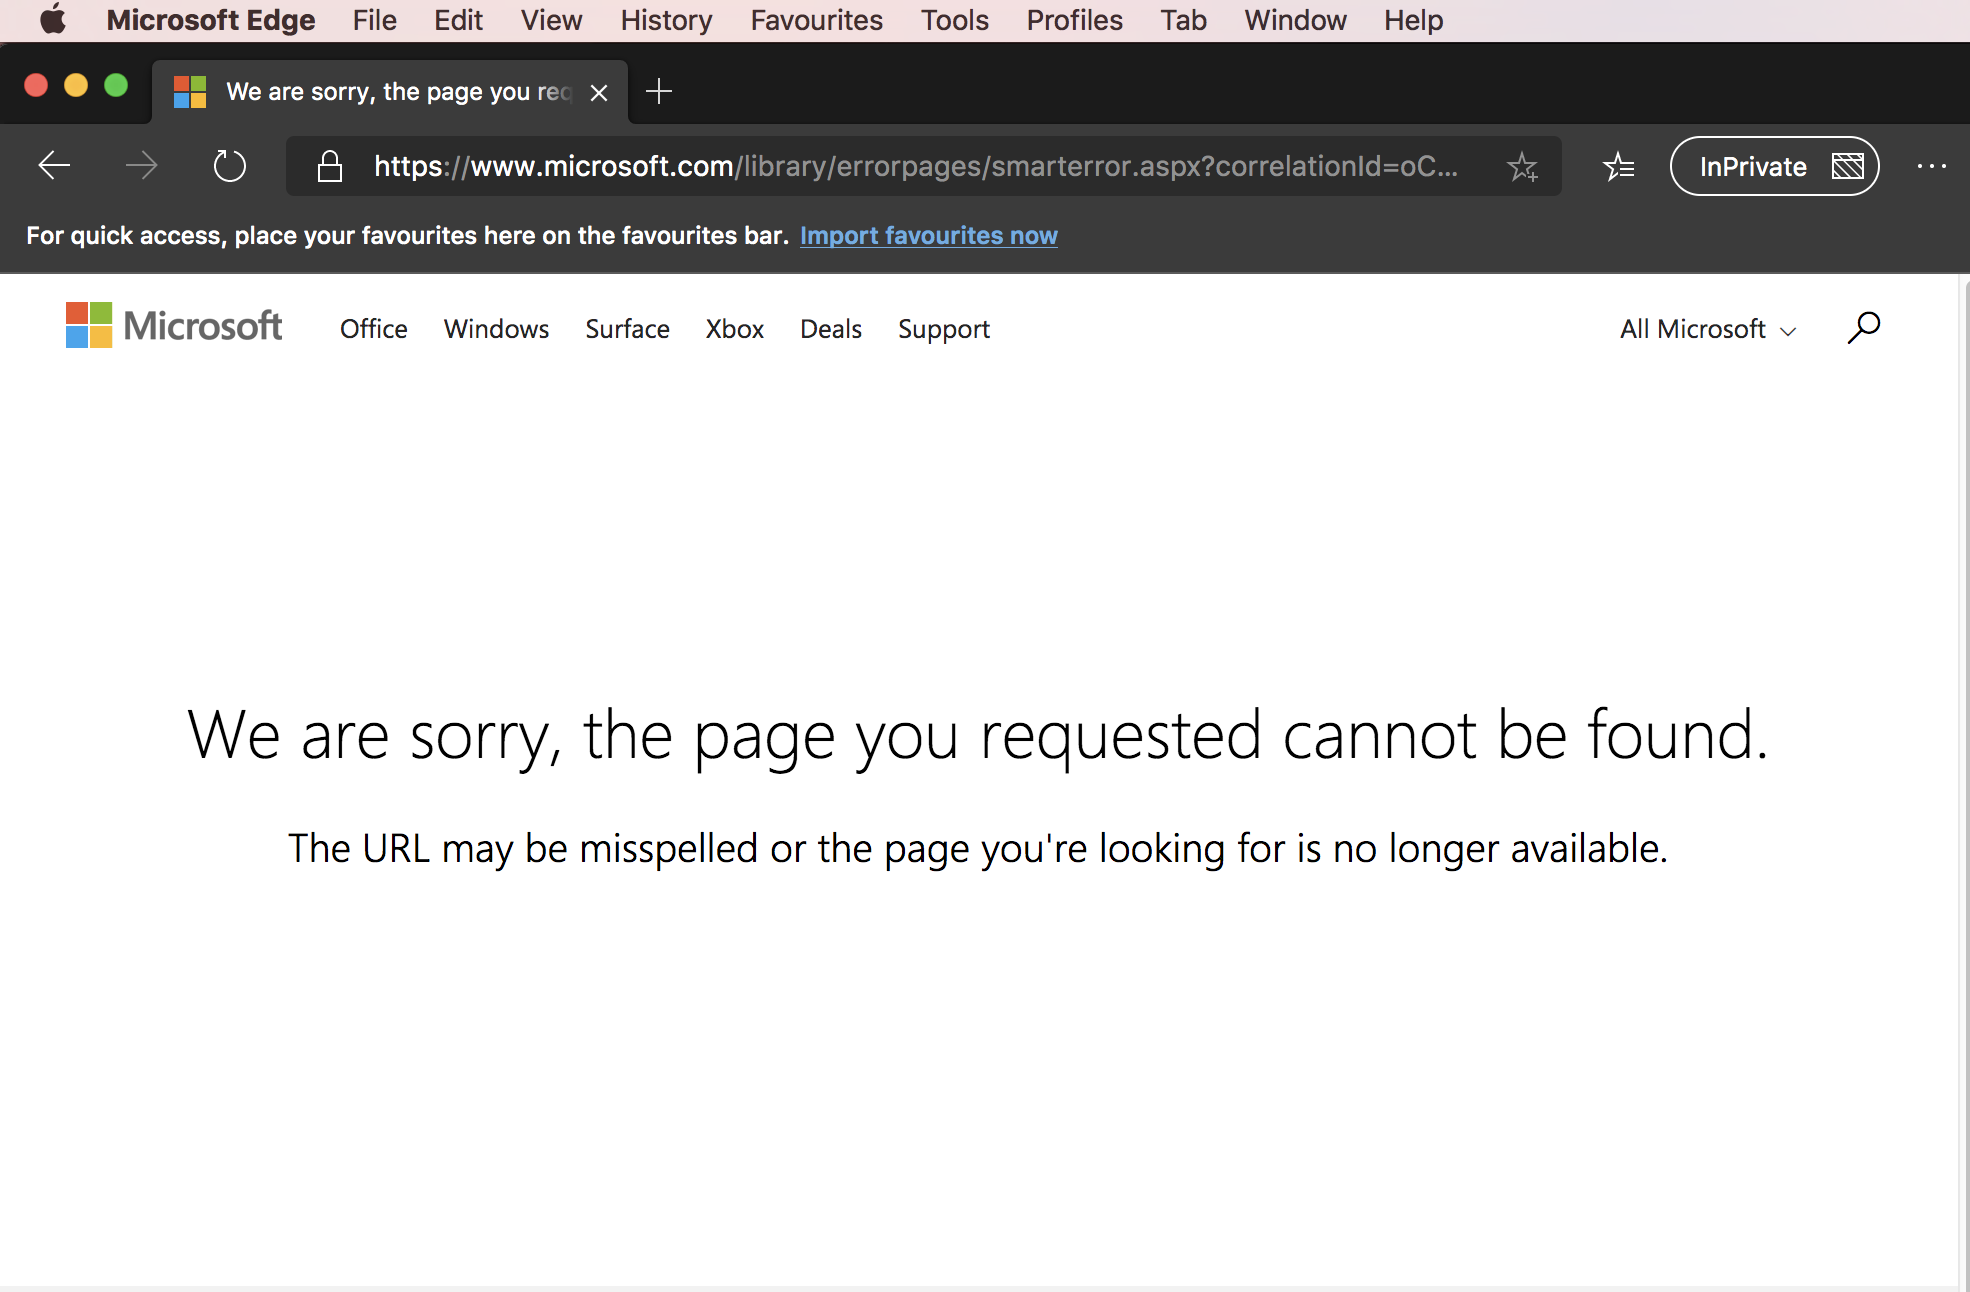
Task: Reload the page with refresh icon
Action: tap(230, 165)
